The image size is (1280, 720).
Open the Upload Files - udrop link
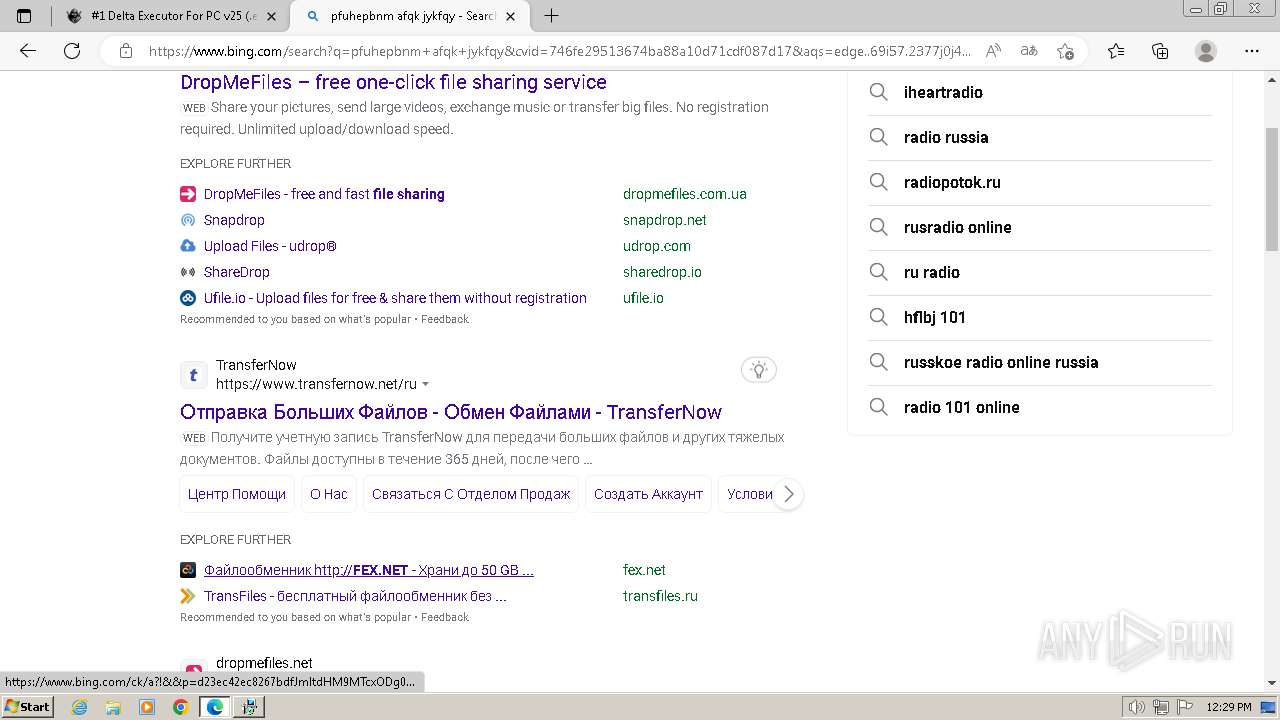[270, 246]
